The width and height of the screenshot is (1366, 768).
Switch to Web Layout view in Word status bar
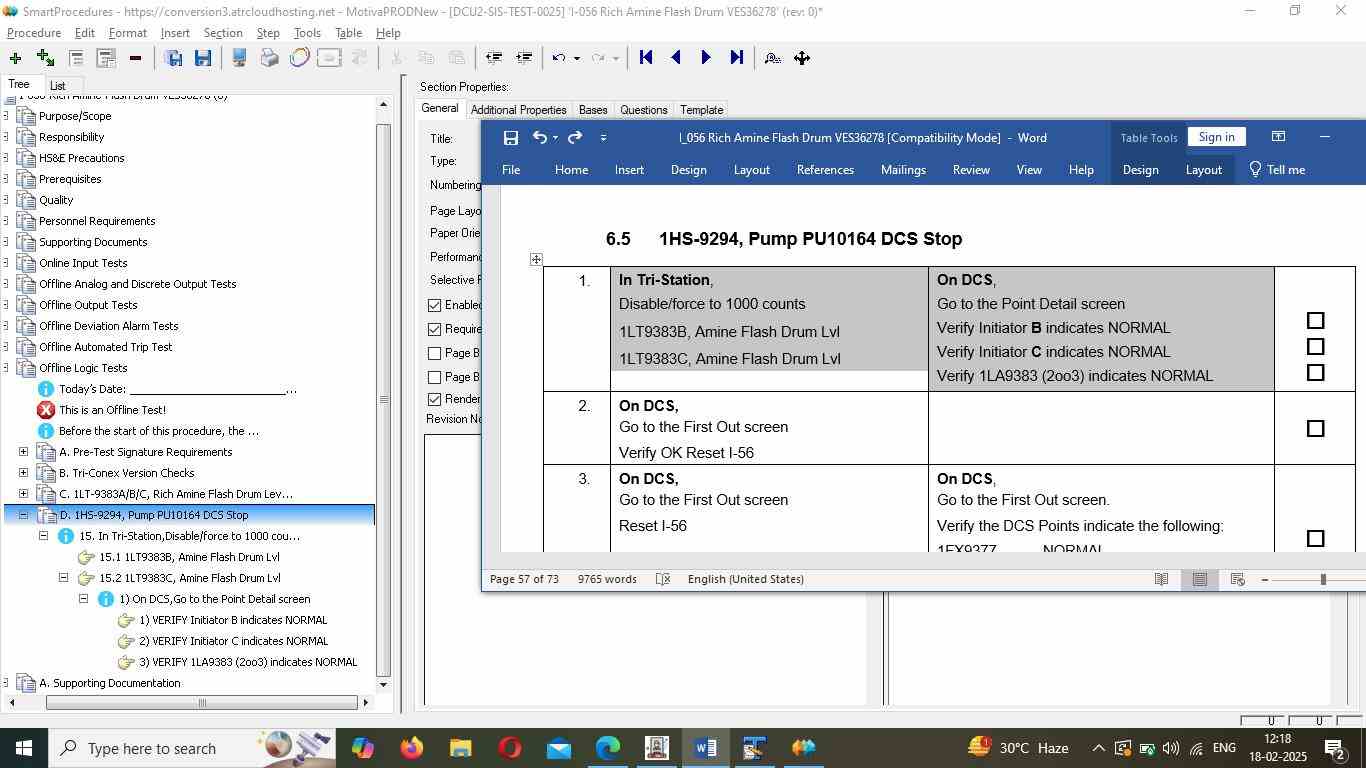point(1237,579)
